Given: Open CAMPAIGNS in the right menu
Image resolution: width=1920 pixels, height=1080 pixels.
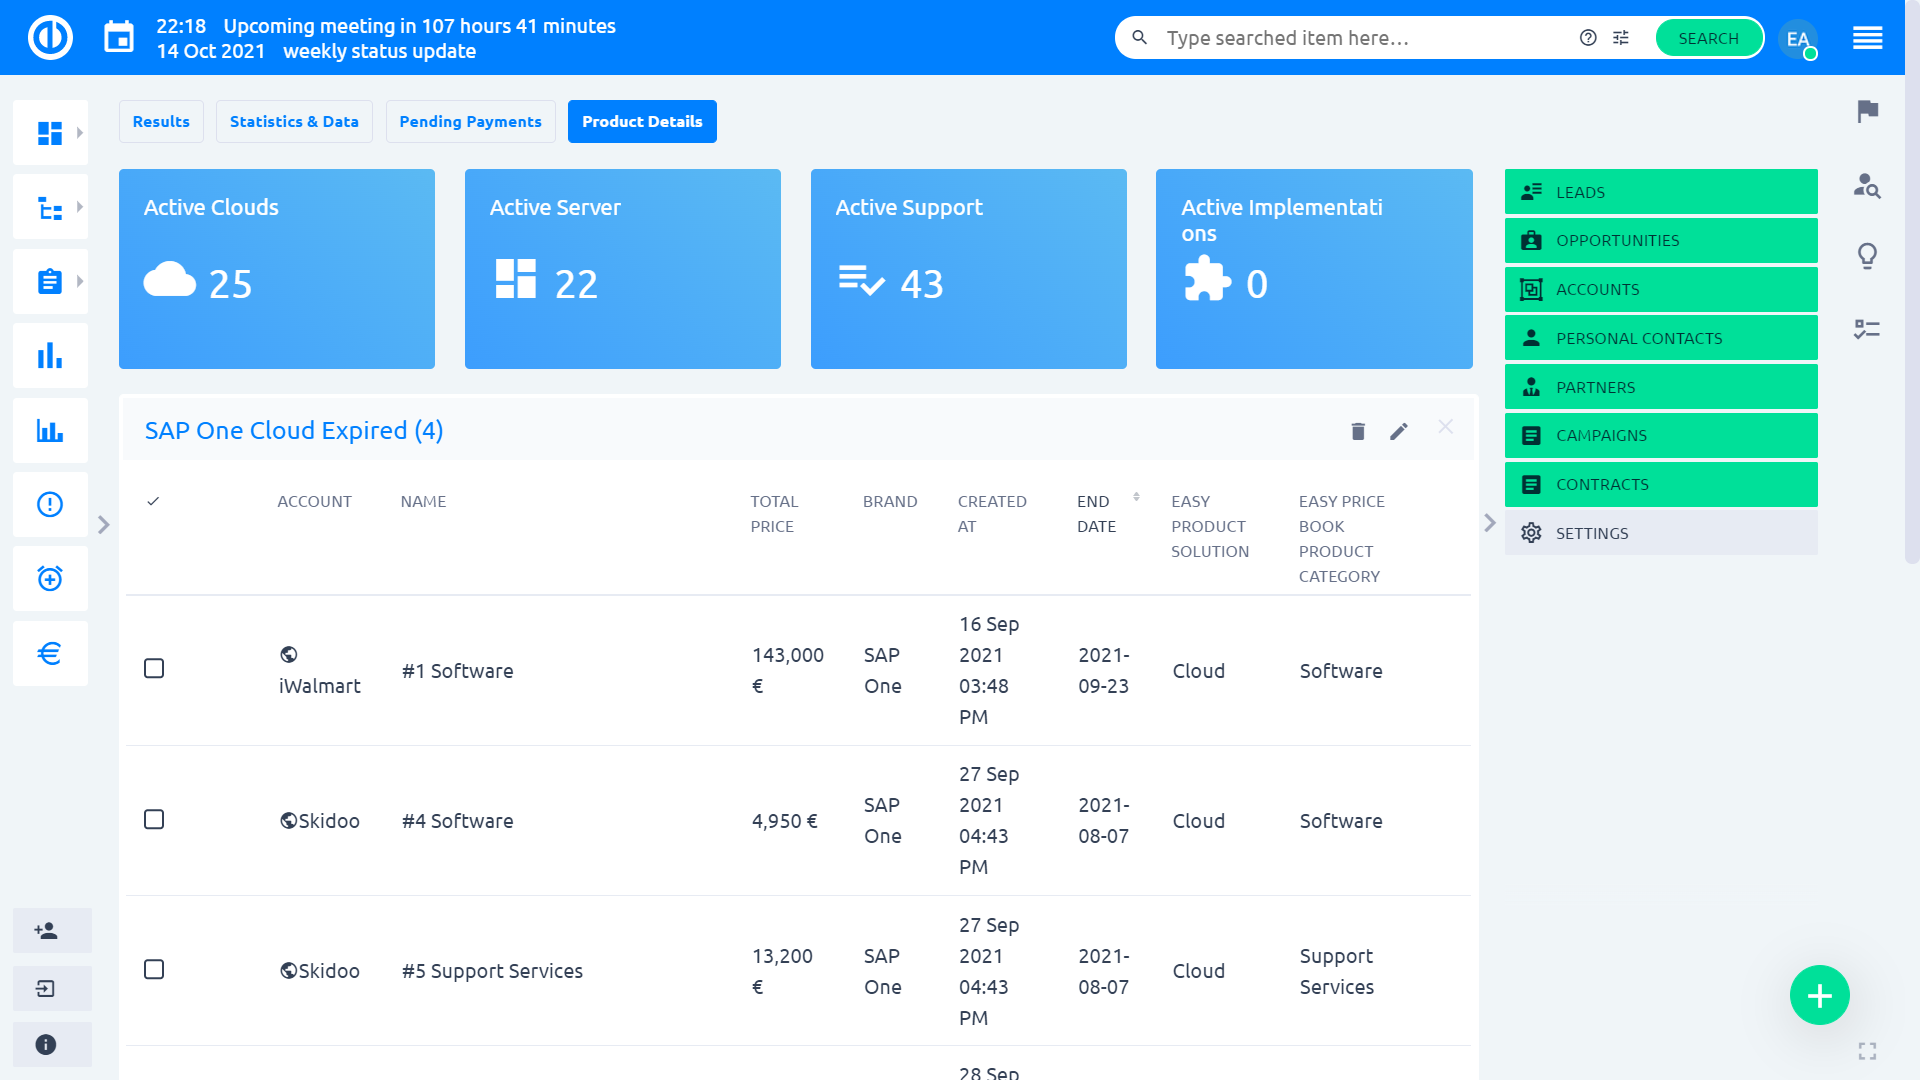Looking at the screenshot, I should (x=1661, y=435).
